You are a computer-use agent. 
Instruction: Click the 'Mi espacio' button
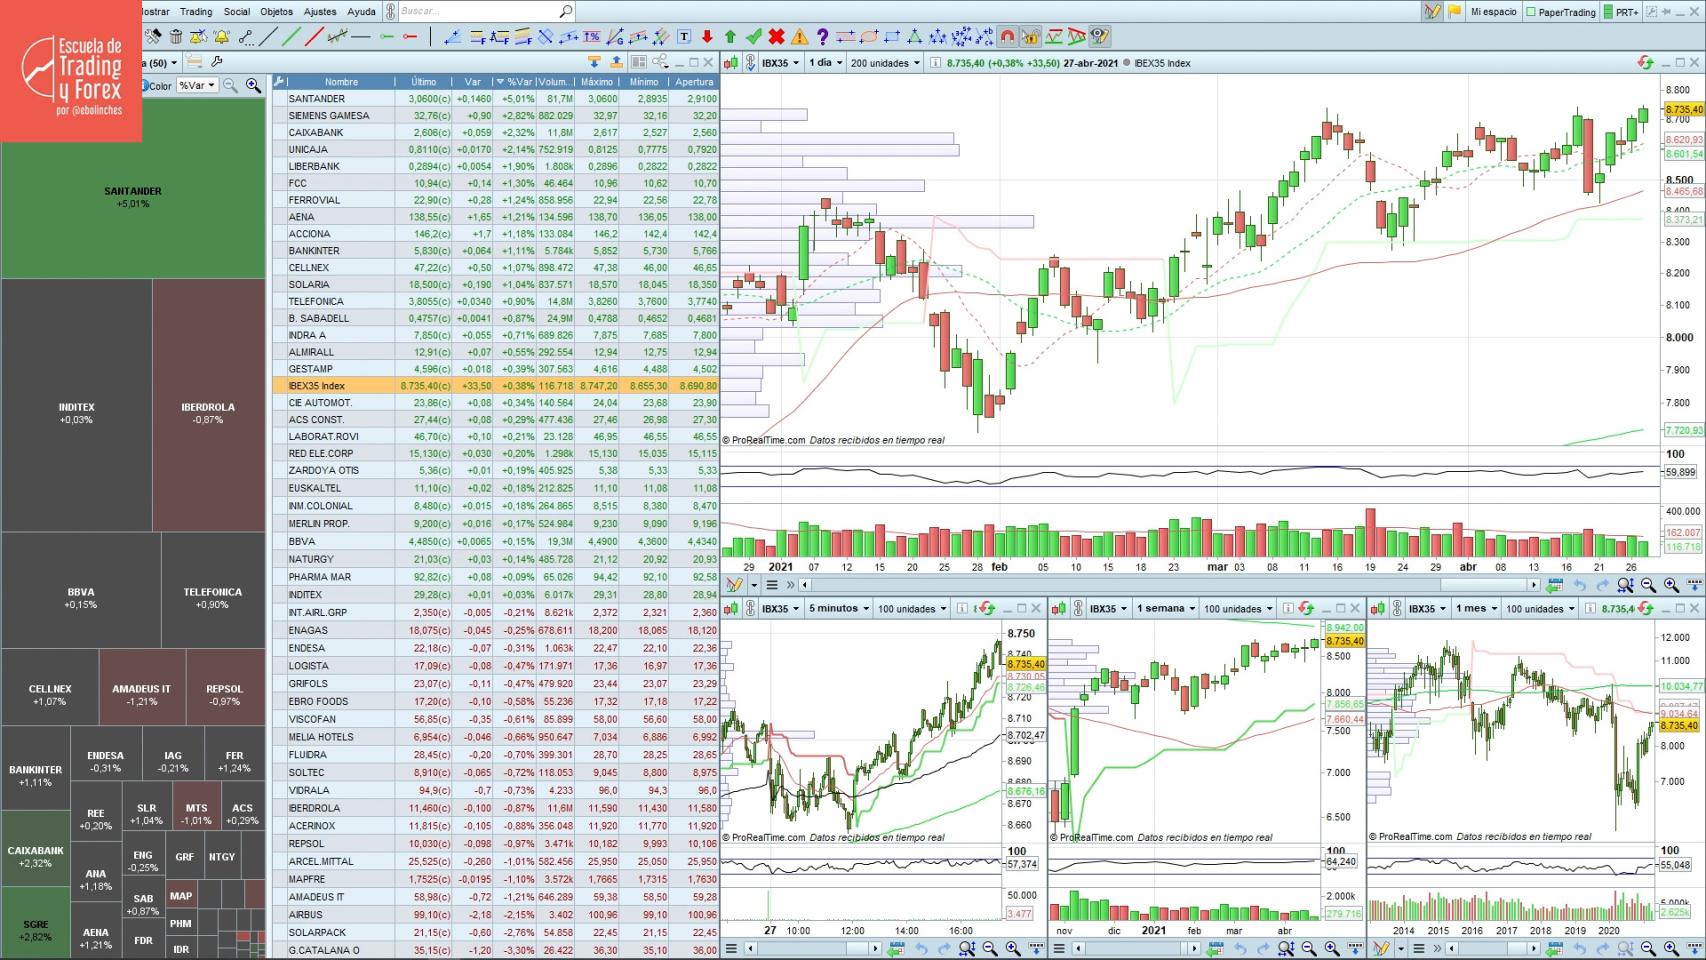pyautogui.click(x=1493, y=12)
